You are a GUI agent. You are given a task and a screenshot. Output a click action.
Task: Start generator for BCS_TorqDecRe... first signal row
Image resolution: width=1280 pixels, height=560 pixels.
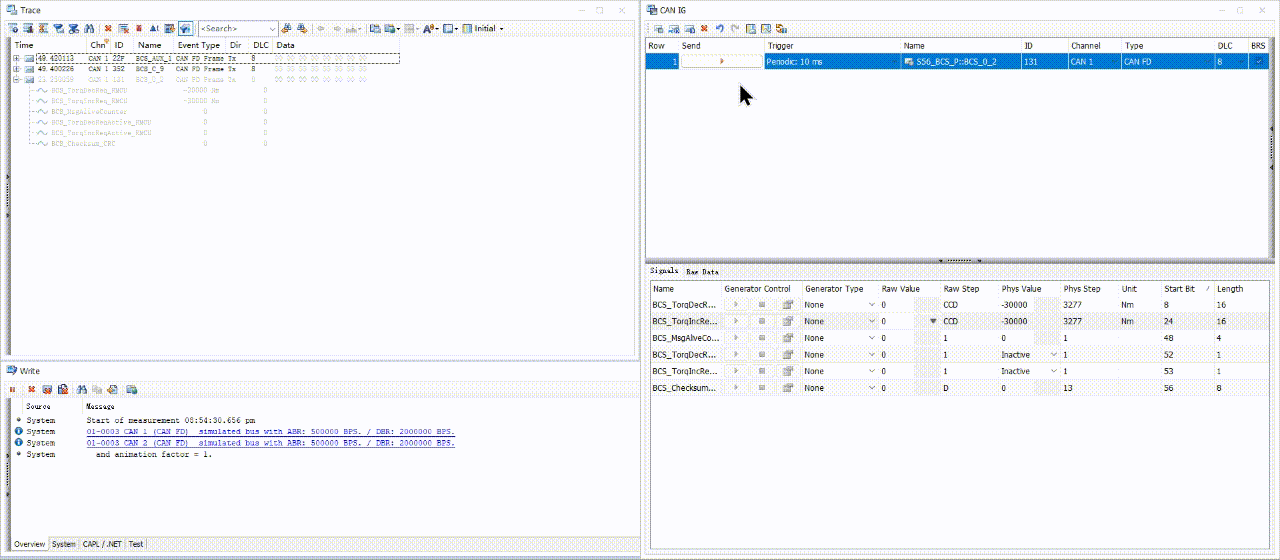[737, 305]
